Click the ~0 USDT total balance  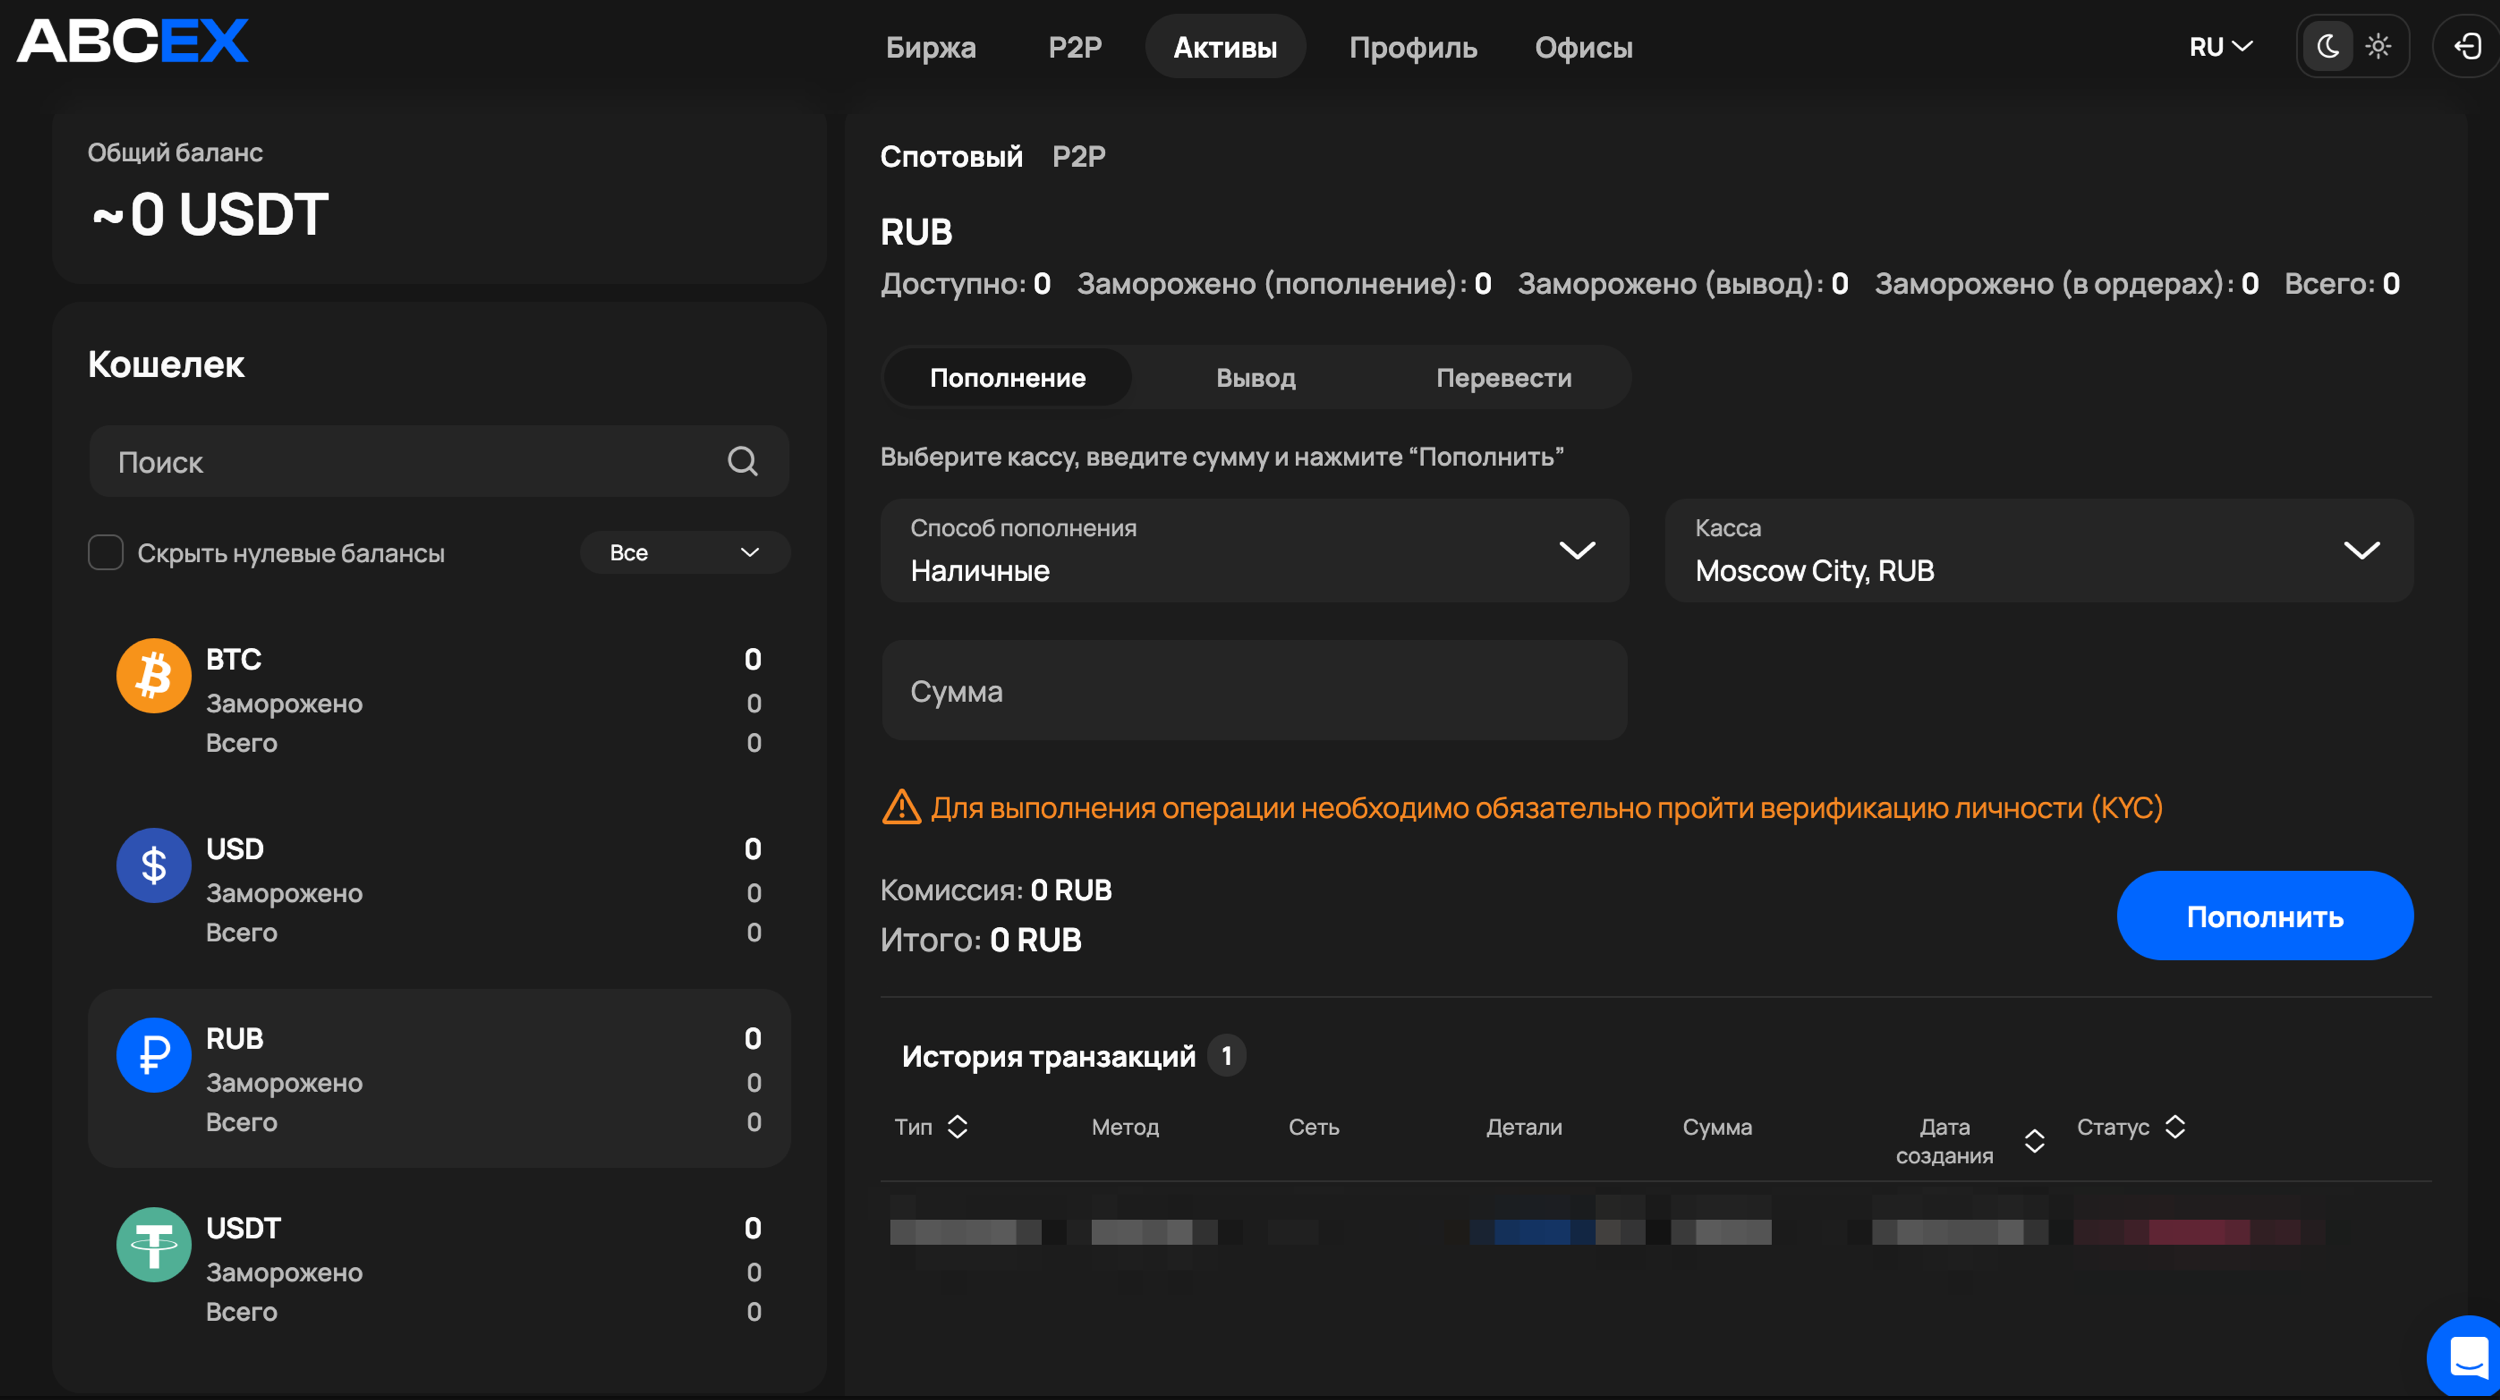point(209,214)
